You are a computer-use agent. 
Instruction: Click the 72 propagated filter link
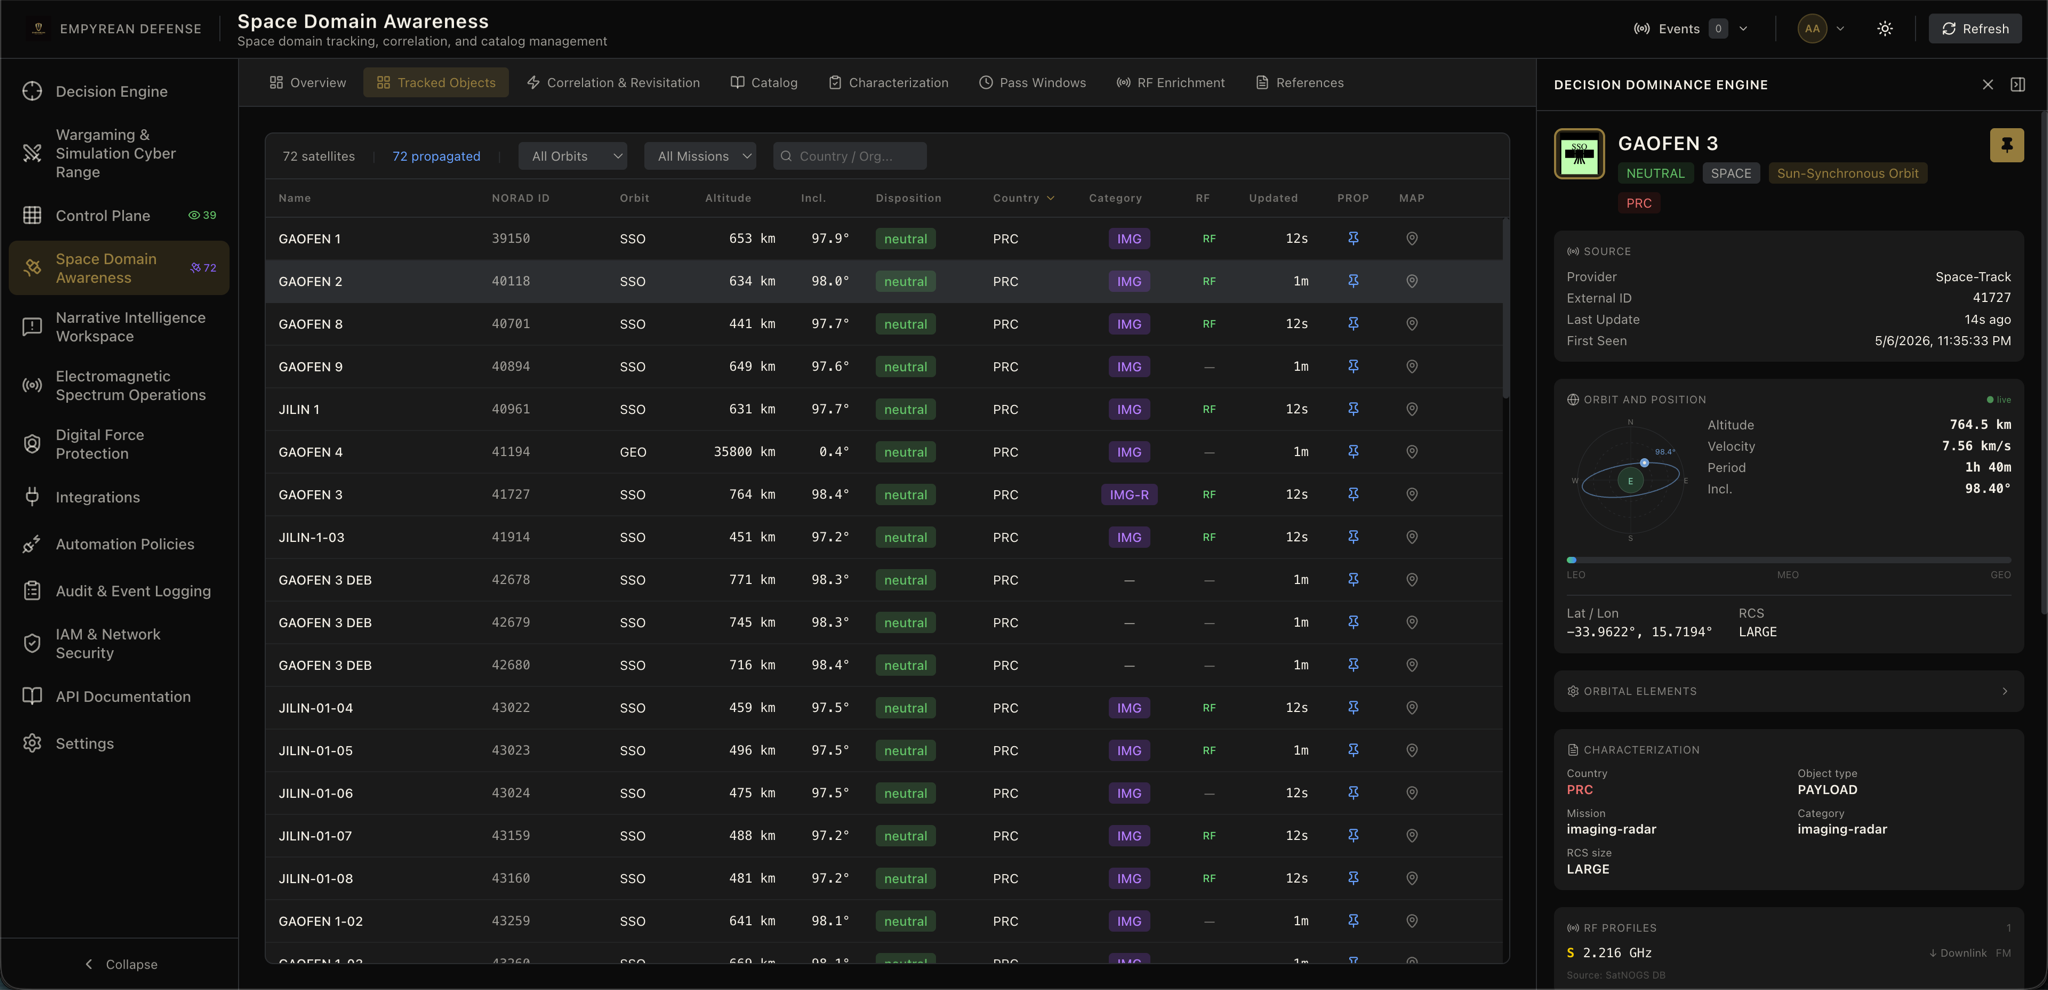436,156
